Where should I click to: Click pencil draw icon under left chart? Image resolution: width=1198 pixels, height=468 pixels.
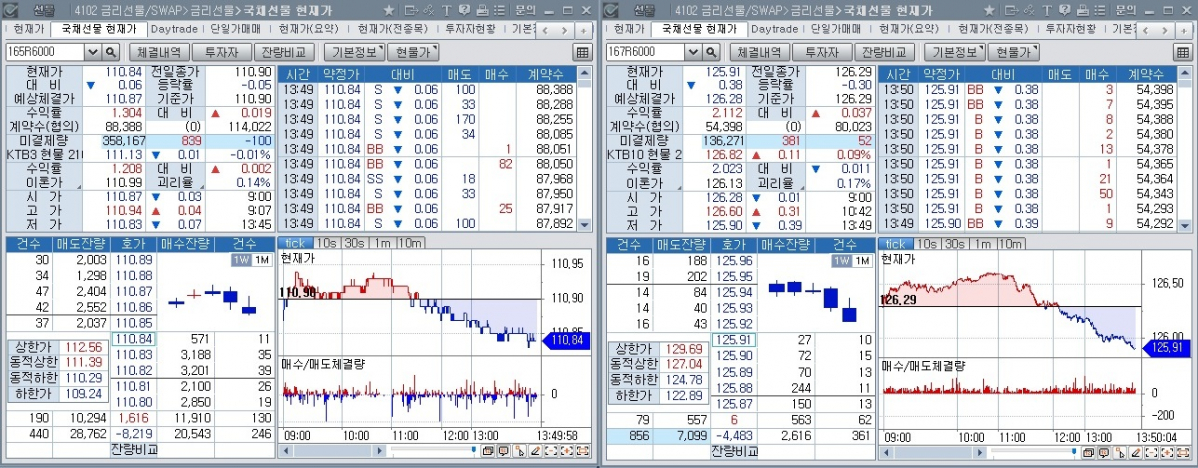[x=536, y=450]
